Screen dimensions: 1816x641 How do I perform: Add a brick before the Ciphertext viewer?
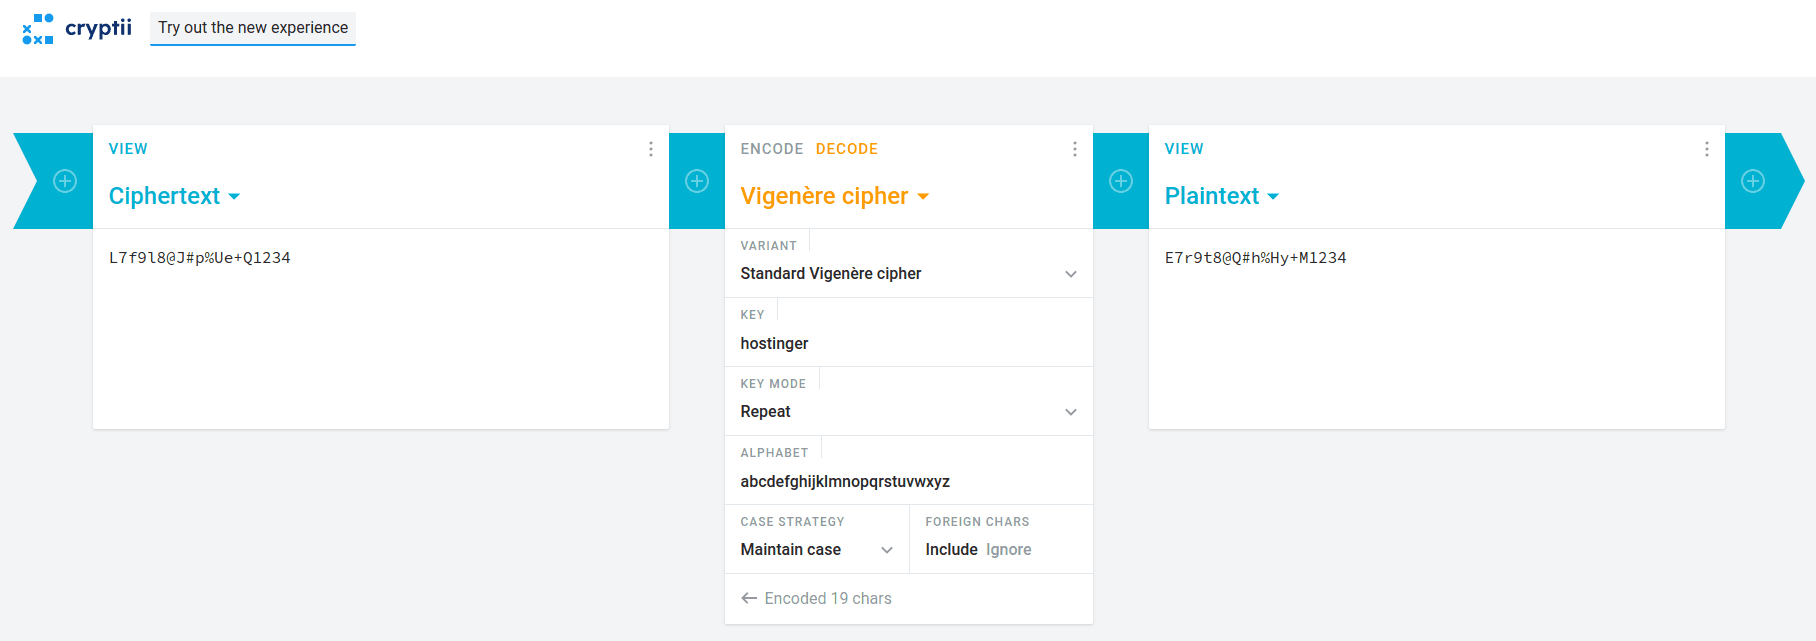[65, 181]
